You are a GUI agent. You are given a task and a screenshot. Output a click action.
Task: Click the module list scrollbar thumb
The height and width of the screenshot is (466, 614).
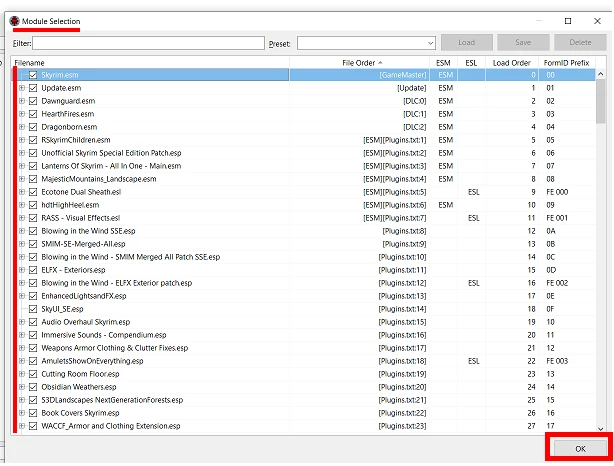(601, 101)
